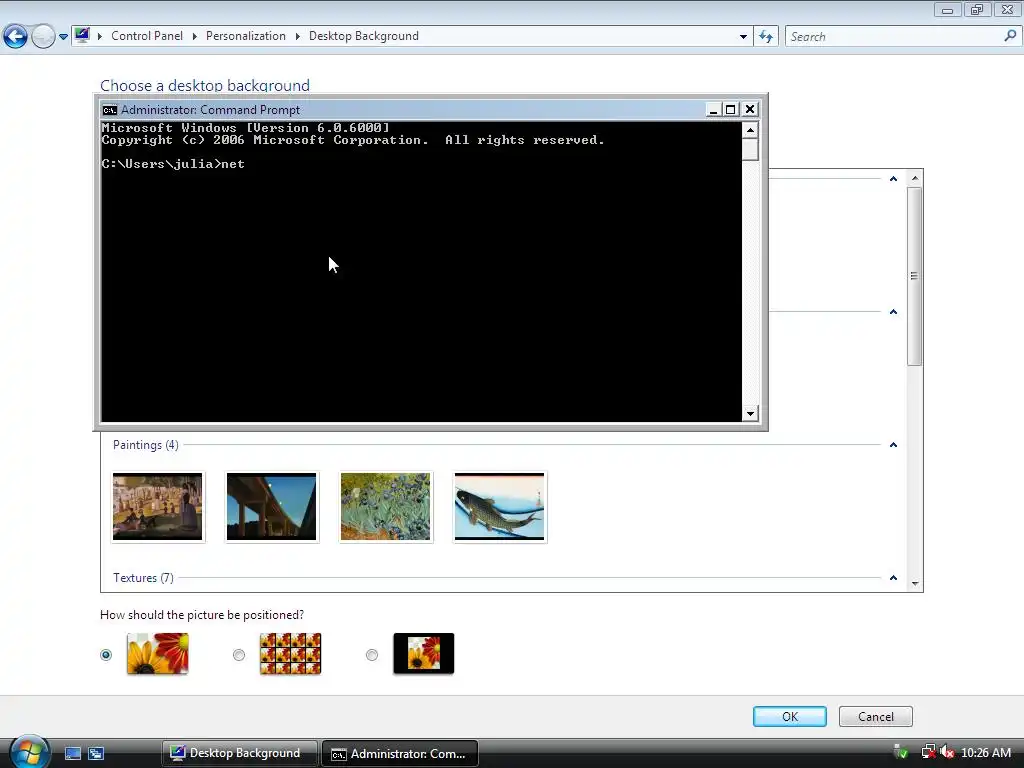The height and width of the screenshot is (768, 1024).
Task: Open the Windows Start orb
Action: [x=29, y=751]
